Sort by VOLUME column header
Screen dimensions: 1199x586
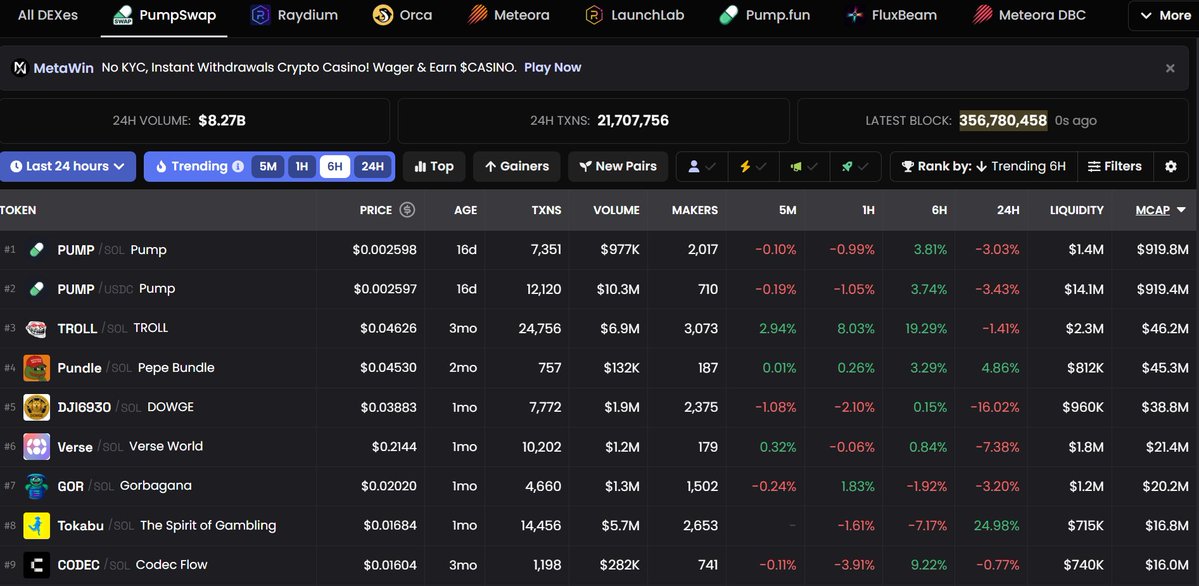616,210
